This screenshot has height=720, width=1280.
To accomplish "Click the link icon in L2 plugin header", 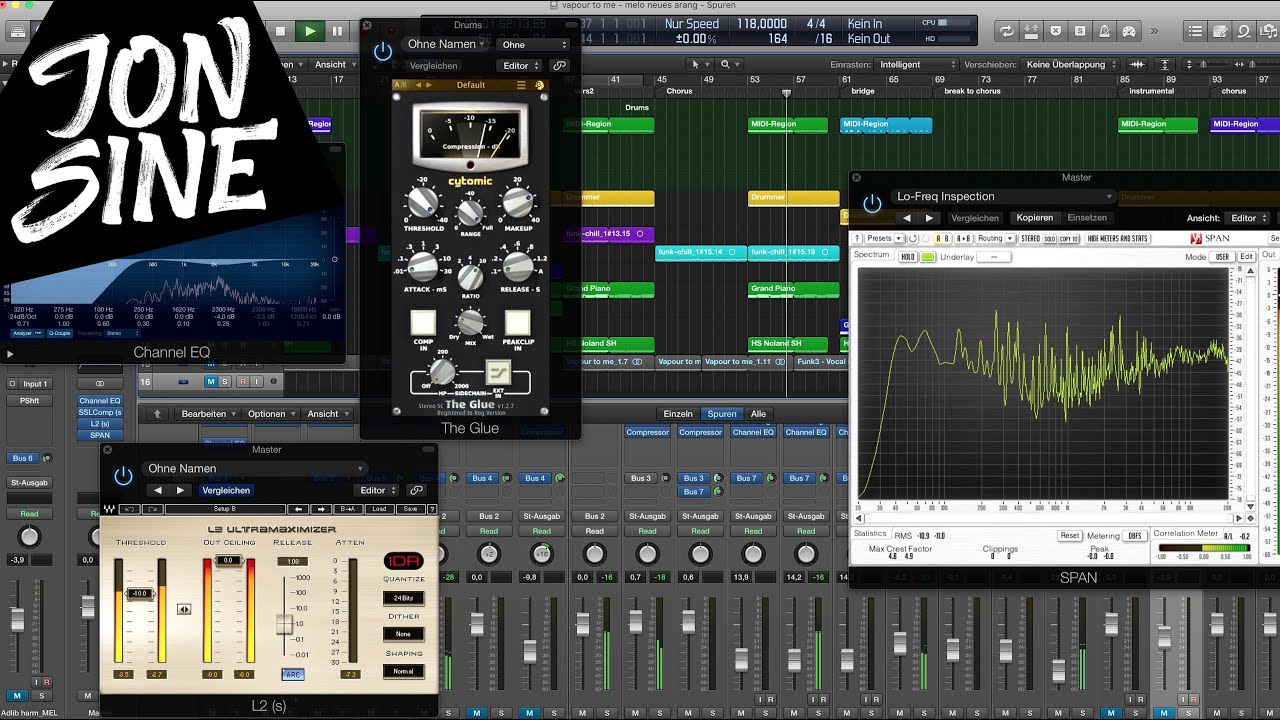I will (416, 490).
